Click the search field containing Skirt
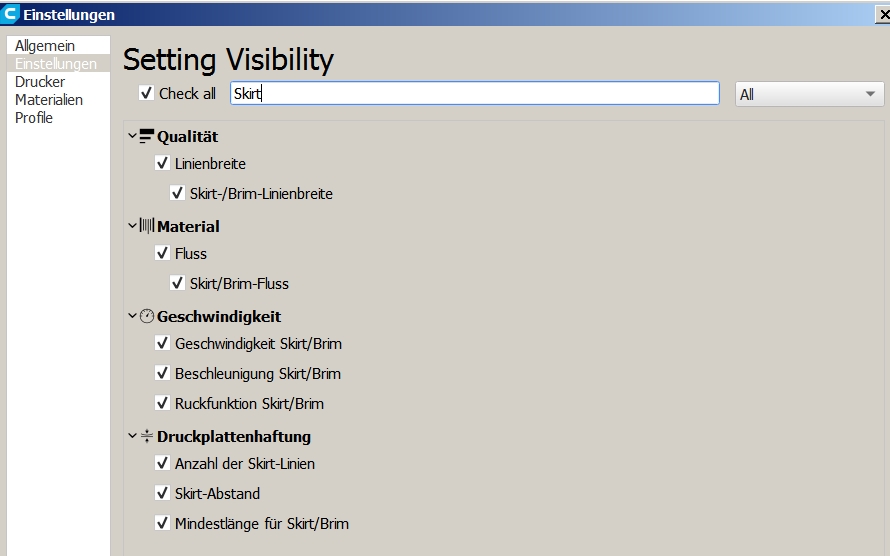 [474, 94]
